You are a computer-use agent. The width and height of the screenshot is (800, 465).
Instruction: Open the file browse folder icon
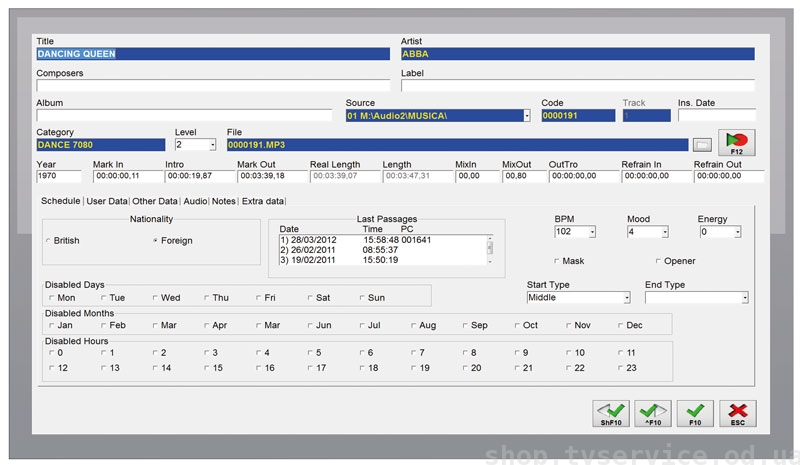coord(702,145)
